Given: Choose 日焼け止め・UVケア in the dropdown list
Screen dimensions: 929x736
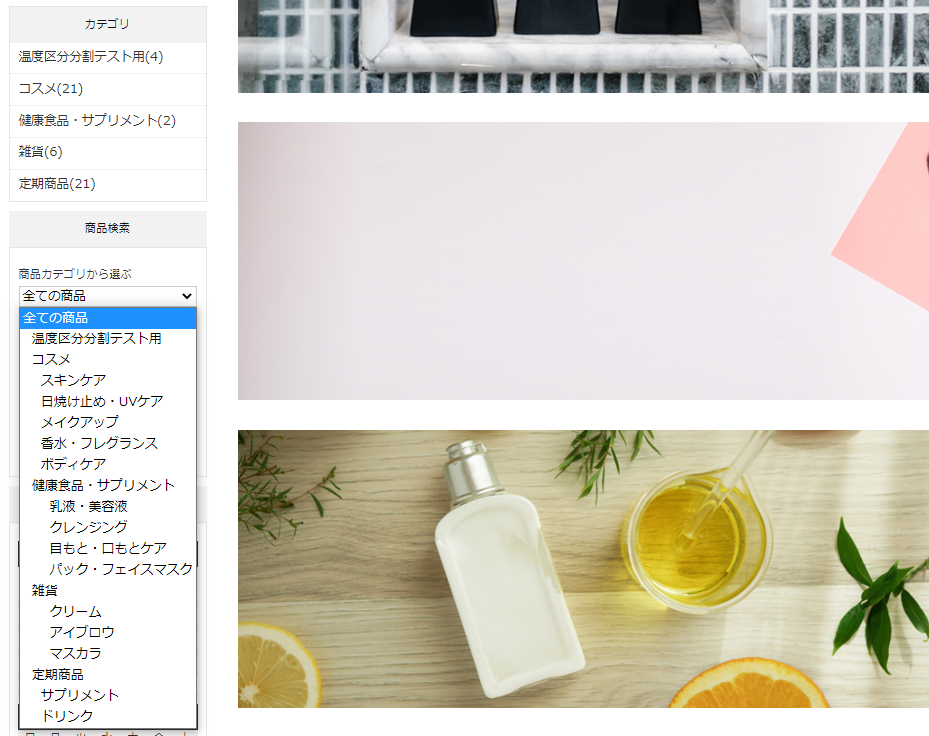Looking at the screenshot, I should (101, 401).
